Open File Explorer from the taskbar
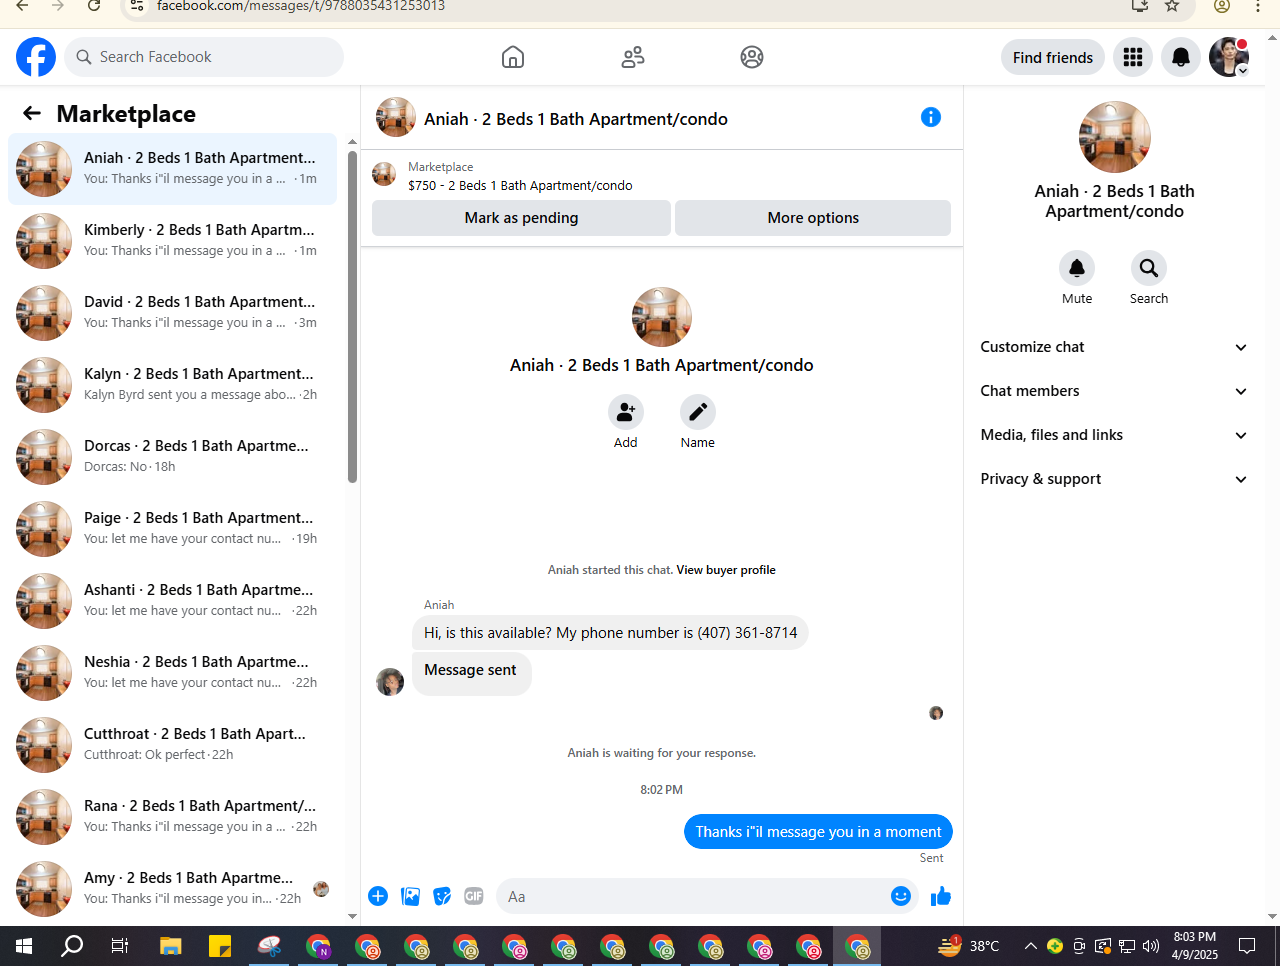Image resolution: width=1280 pixels, height=966 pixels. click(170, 946)
